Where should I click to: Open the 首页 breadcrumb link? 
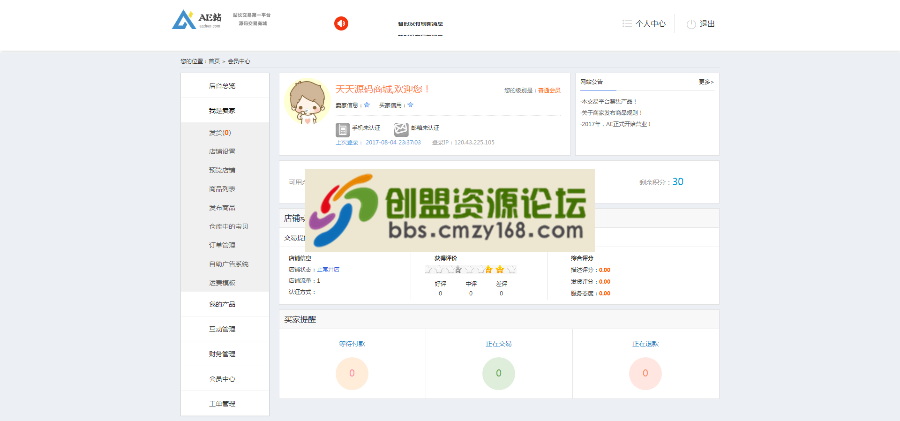click(x=214, y=61)
